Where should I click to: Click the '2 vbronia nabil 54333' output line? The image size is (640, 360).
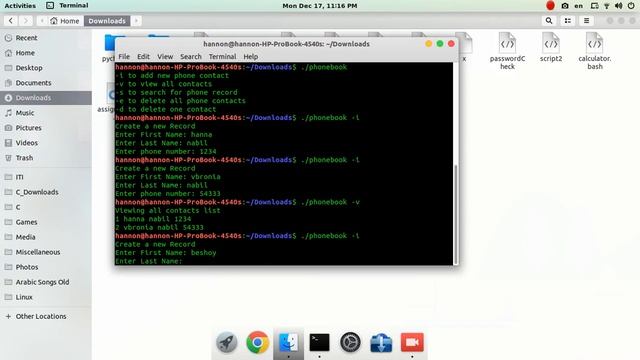[159, 227]
